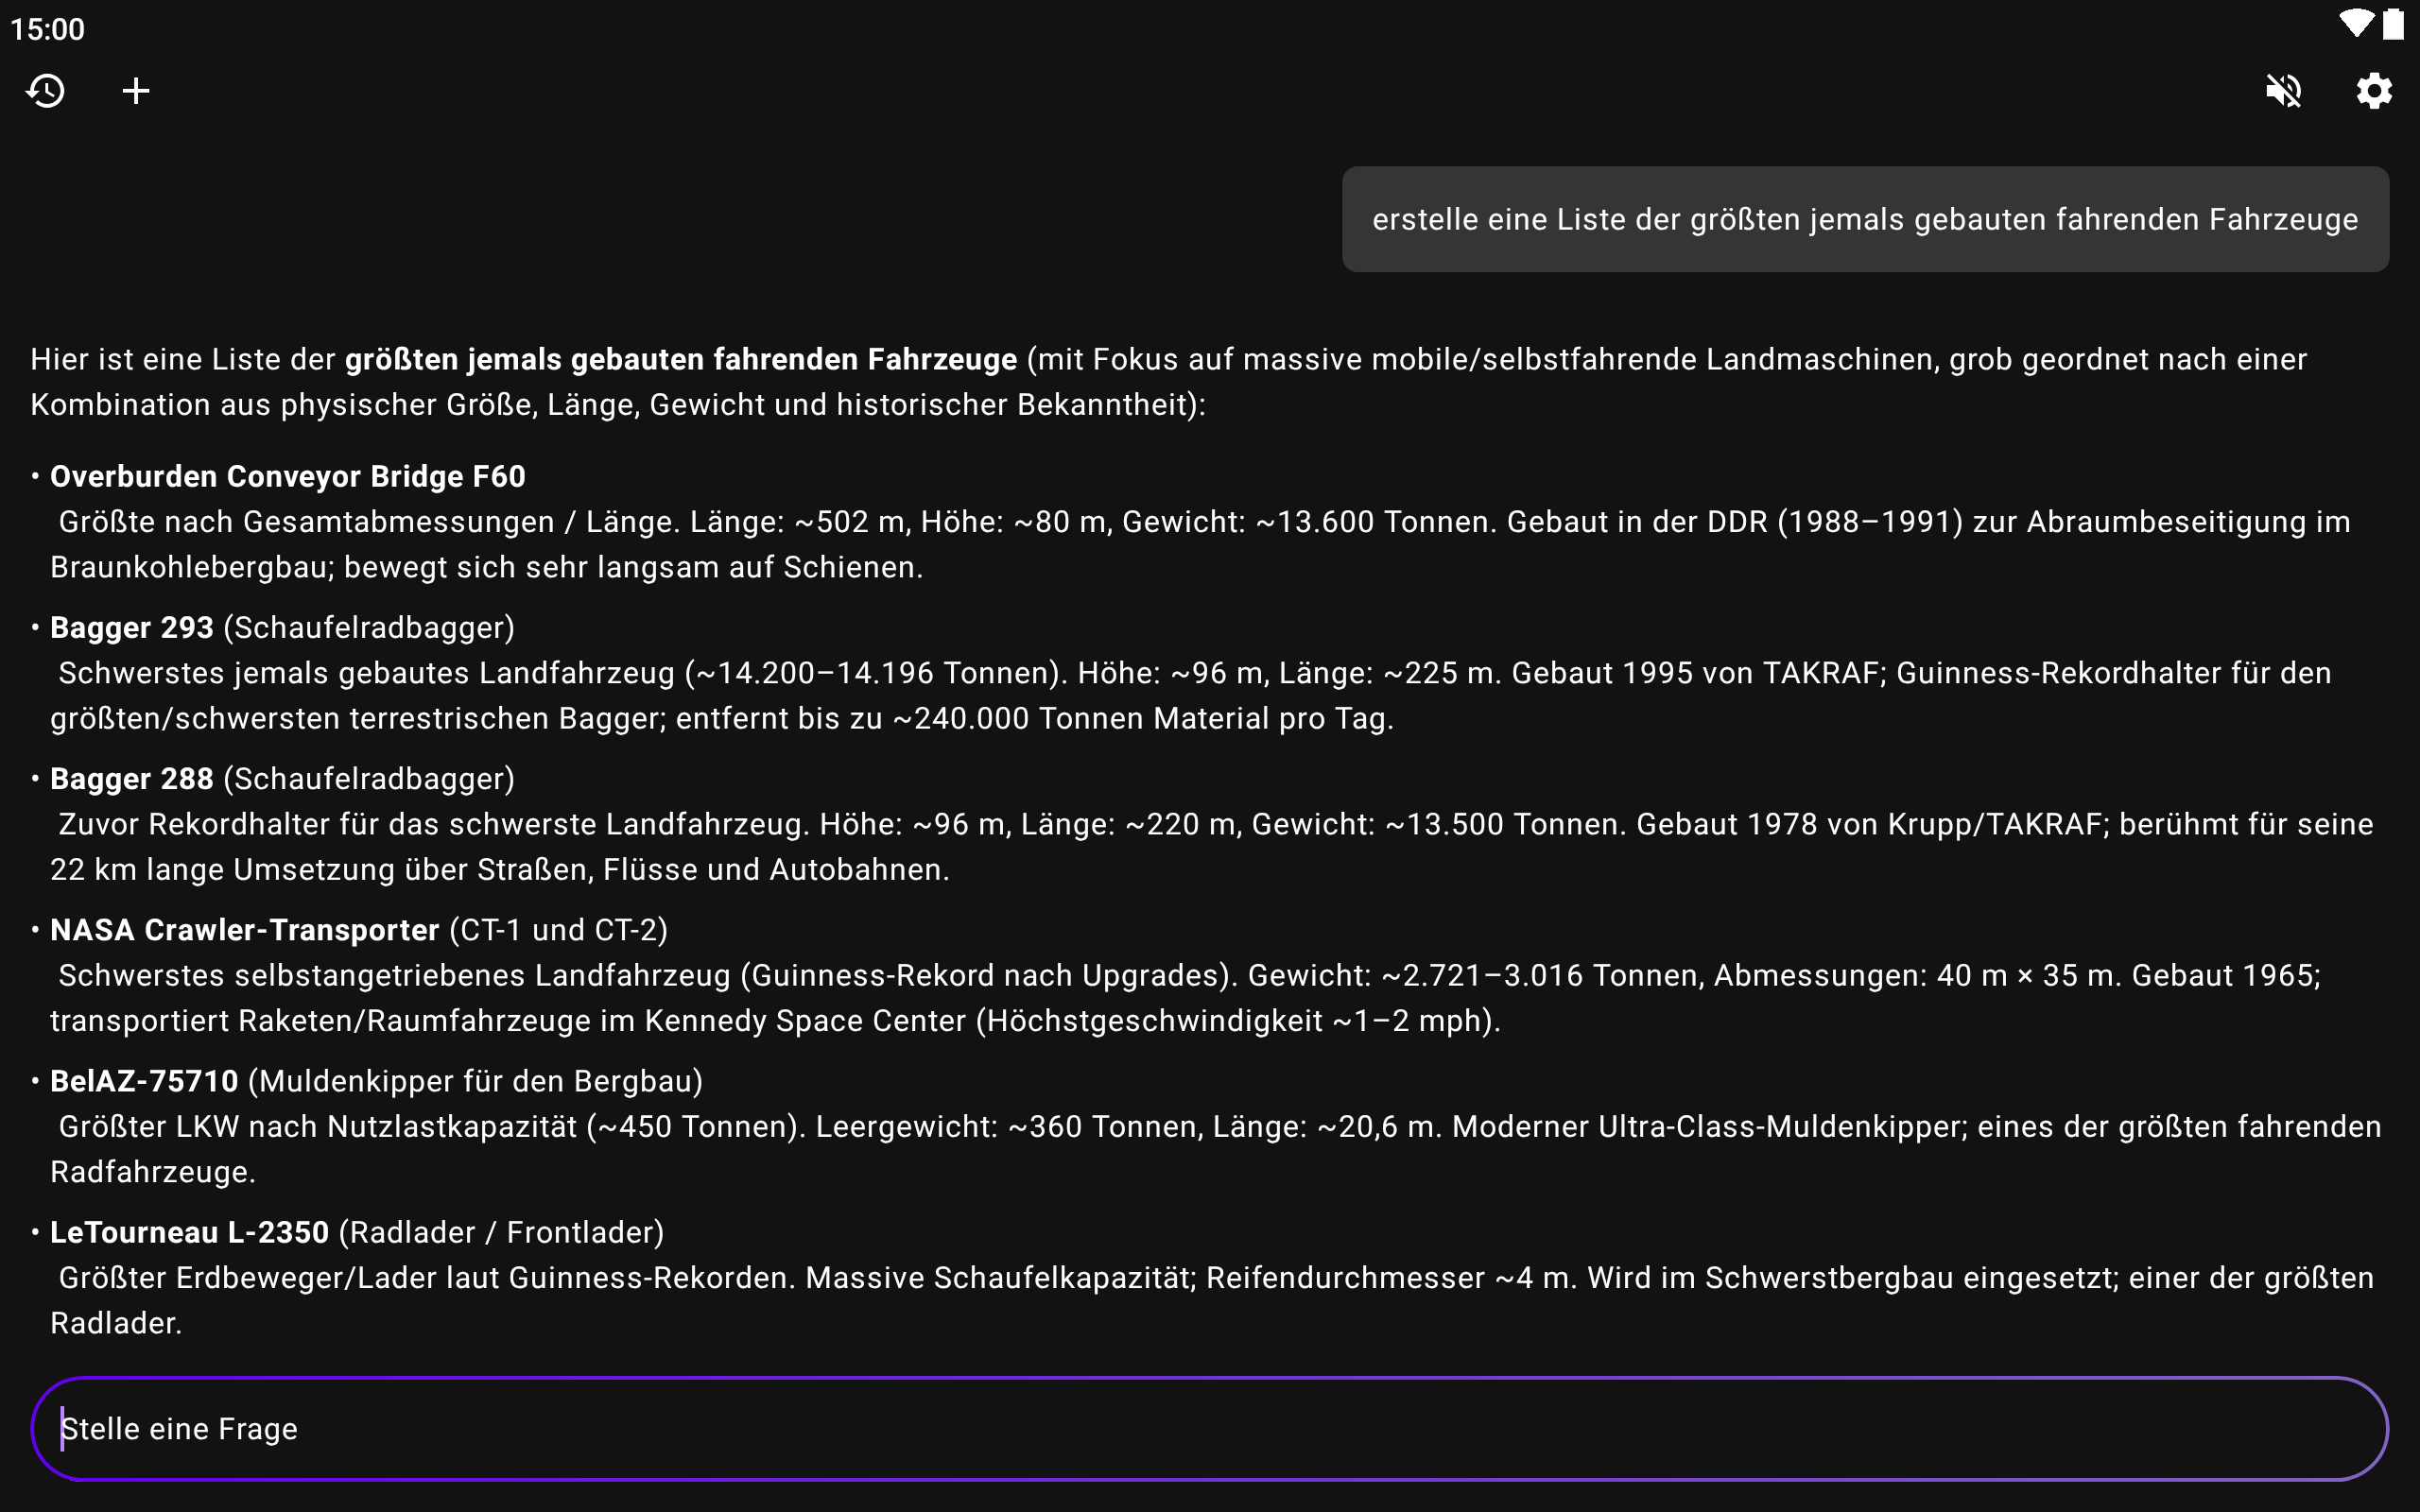Open settings gear icon
This screenshot has width=2420, height=1512.
[x=2374, y=91]
